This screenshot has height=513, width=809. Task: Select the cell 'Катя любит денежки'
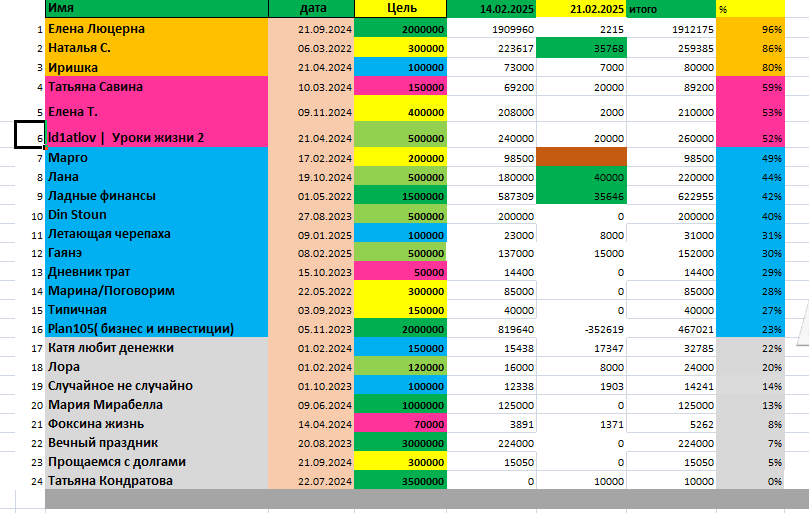click(x=157, y=348)
